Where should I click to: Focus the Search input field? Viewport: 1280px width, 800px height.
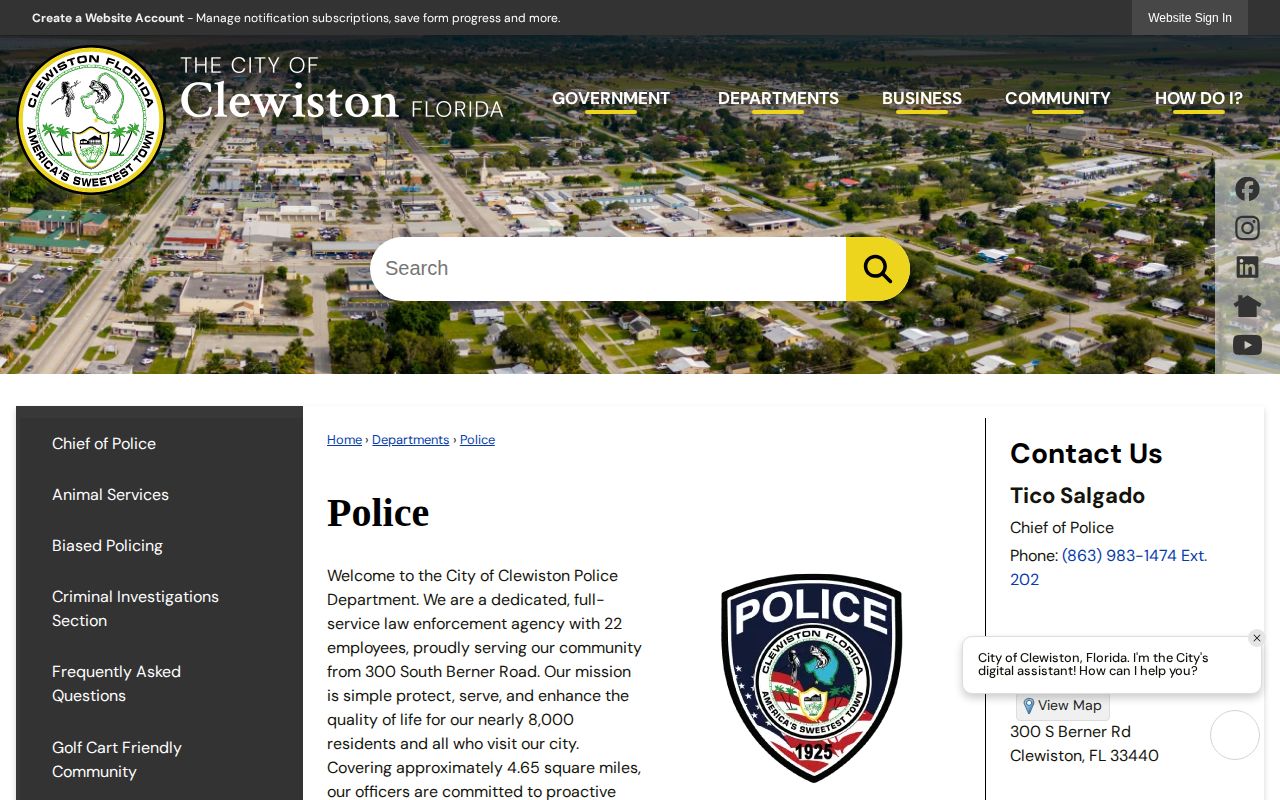point(608,268)
